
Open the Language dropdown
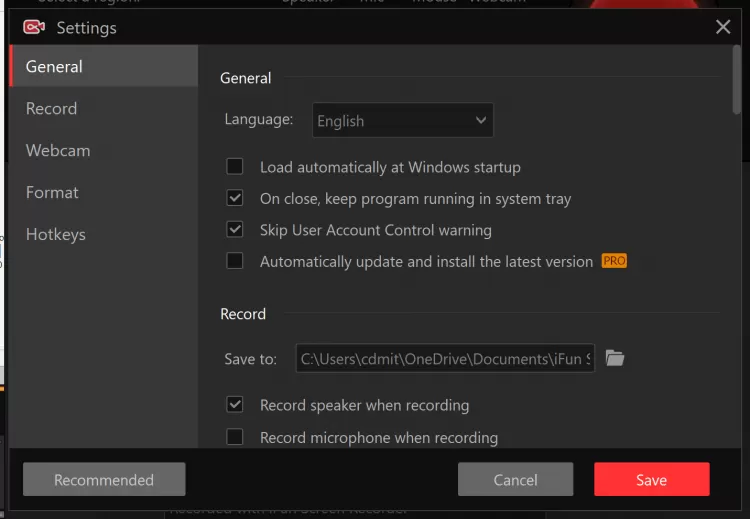tap(403, 121)
